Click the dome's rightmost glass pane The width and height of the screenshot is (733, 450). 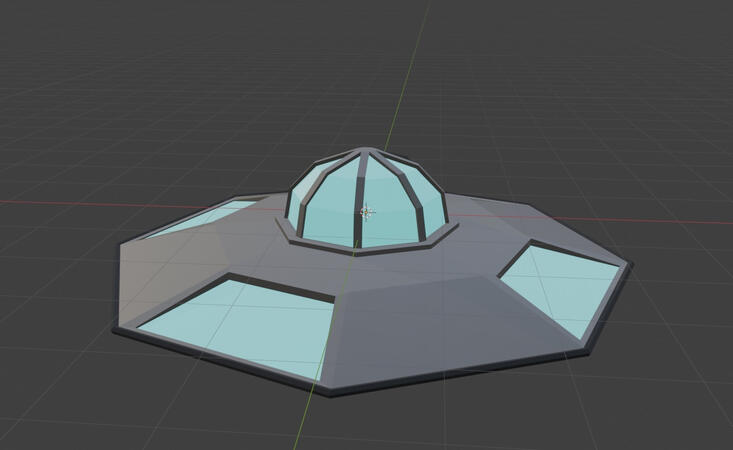coord(430,207)
